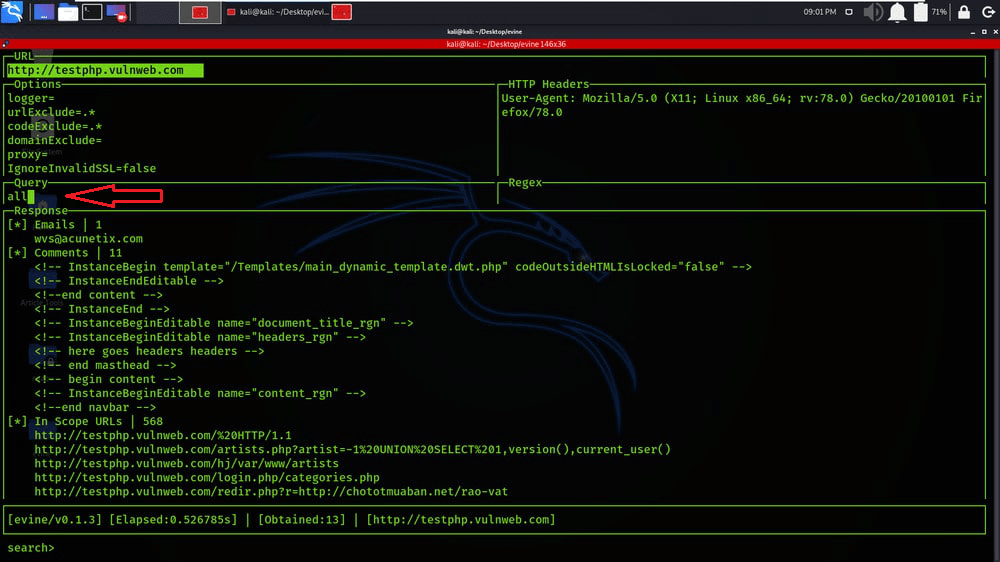Click the [*] Emails | 1 heading
Screen dimensions: 1000x562
pos(54,225)
